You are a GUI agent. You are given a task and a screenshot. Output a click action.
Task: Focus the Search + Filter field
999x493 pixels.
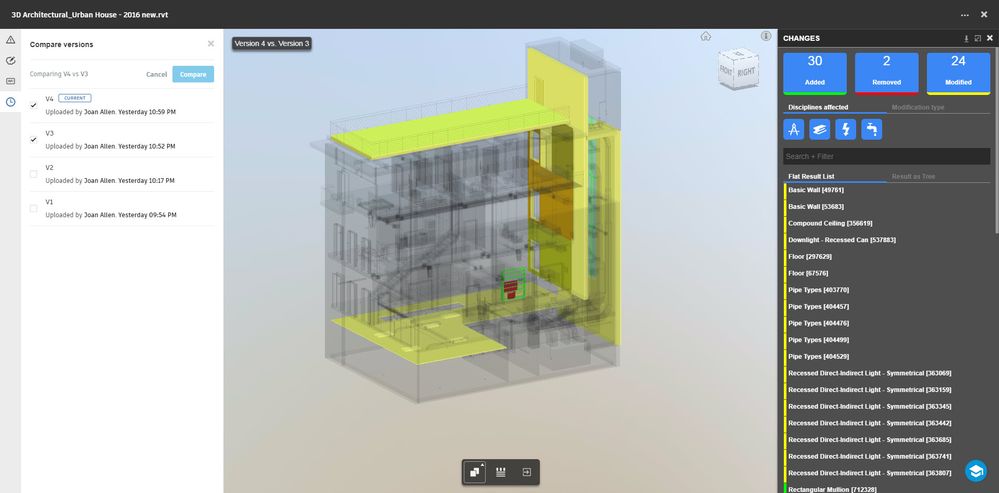pos(886,156)
